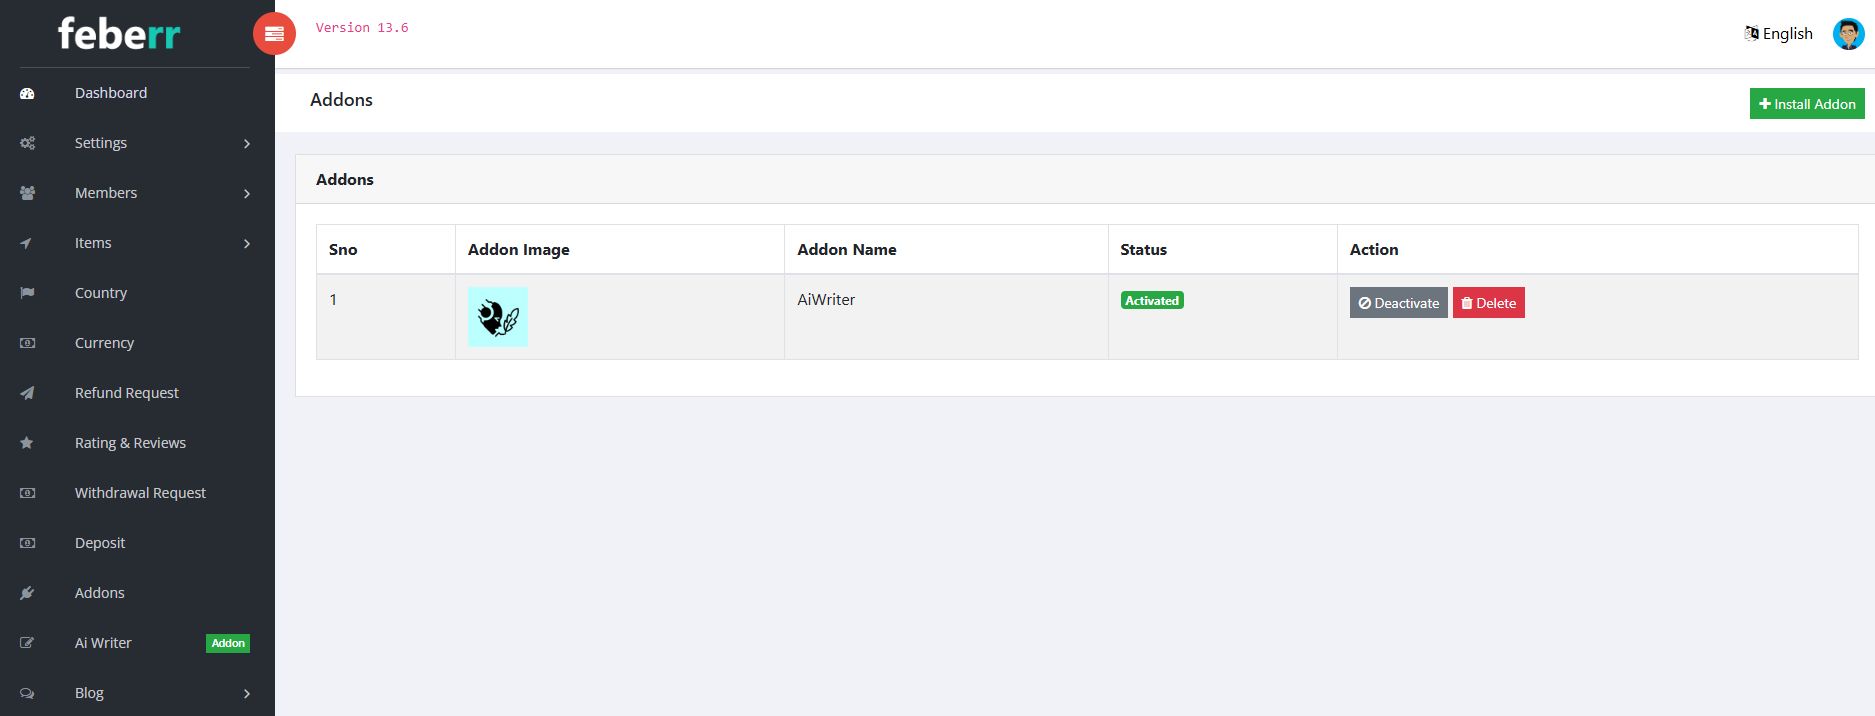Click the Members group icon
The height and width of the screenshot is (716, 1875).
[x=27, y=193]
